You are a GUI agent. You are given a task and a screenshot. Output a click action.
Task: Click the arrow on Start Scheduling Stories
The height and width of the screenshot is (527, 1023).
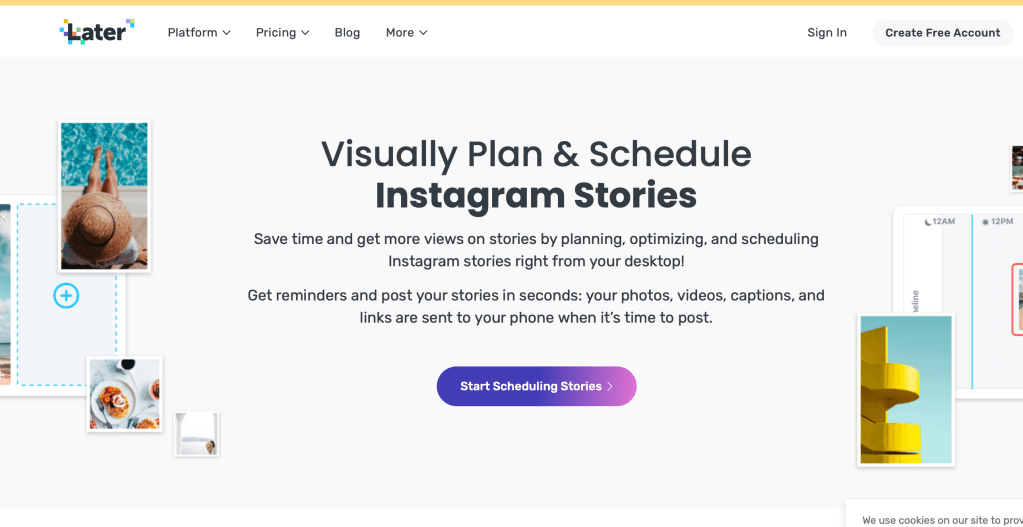pyautogui.click(x=610, y=386)
